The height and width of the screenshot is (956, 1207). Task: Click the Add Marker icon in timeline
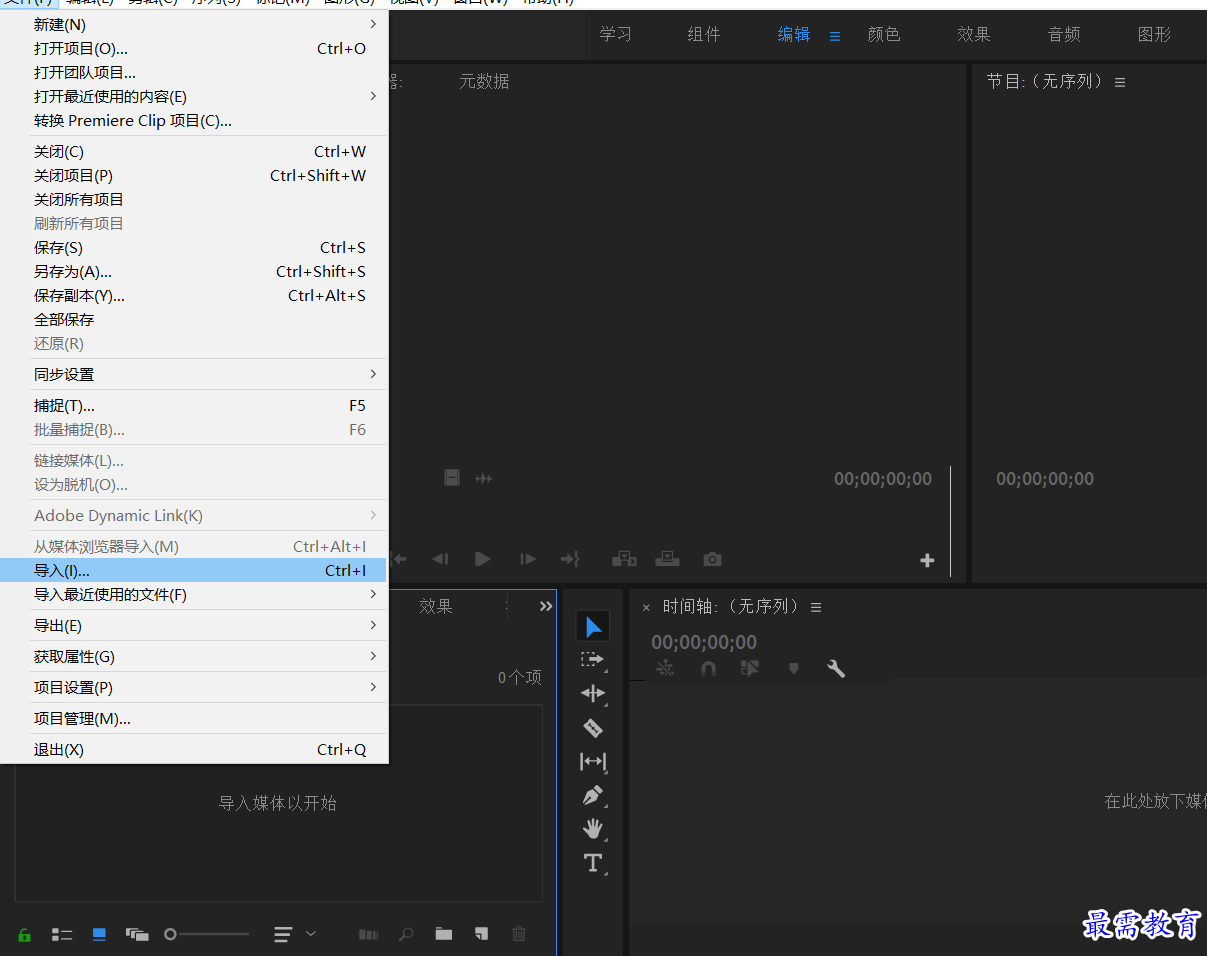point(794,669)
